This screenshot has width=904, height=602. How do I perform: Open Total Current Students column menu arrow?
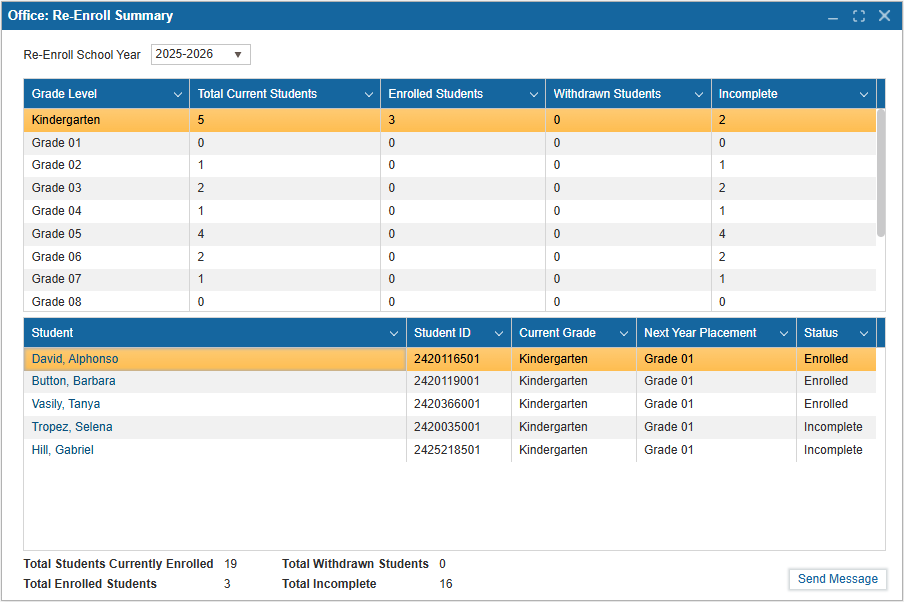click(368, 95)
